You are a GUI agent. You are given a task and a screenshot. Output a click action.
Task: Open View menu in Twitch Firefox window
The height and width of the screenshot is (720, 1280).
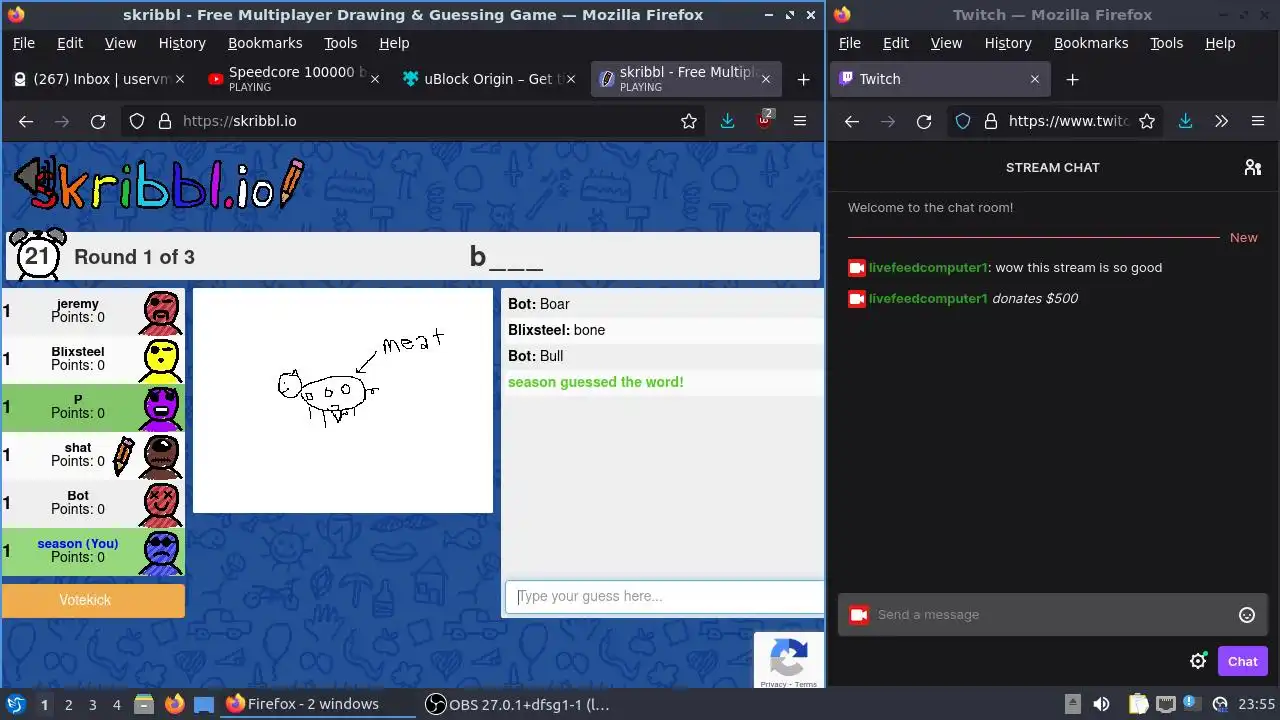[946, 43]
